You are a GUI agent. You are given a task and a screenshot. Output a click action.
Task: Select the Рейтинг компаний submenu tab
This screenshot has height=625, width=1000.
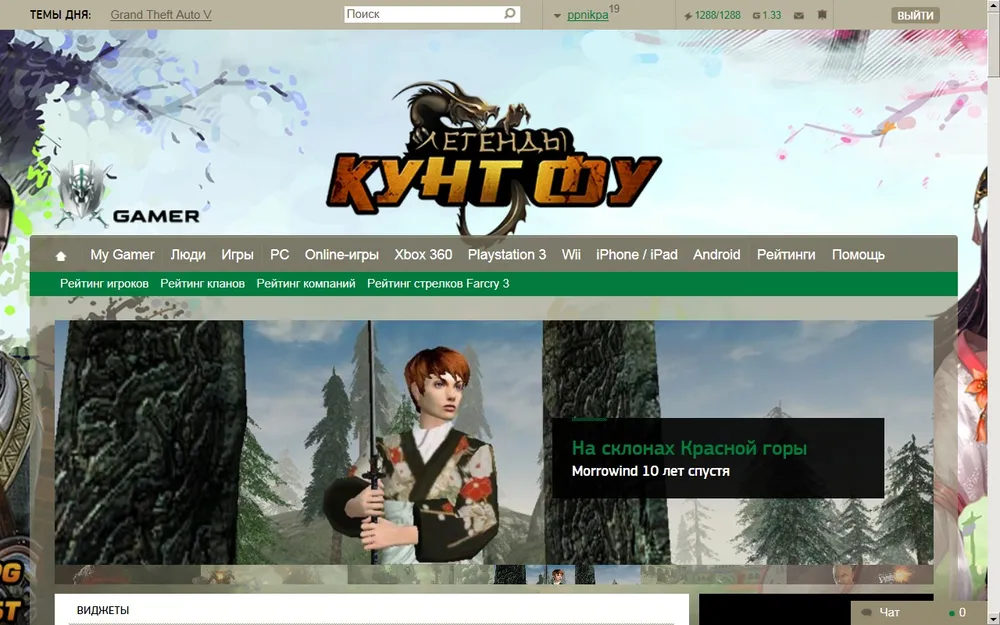(x=305, y=284)
